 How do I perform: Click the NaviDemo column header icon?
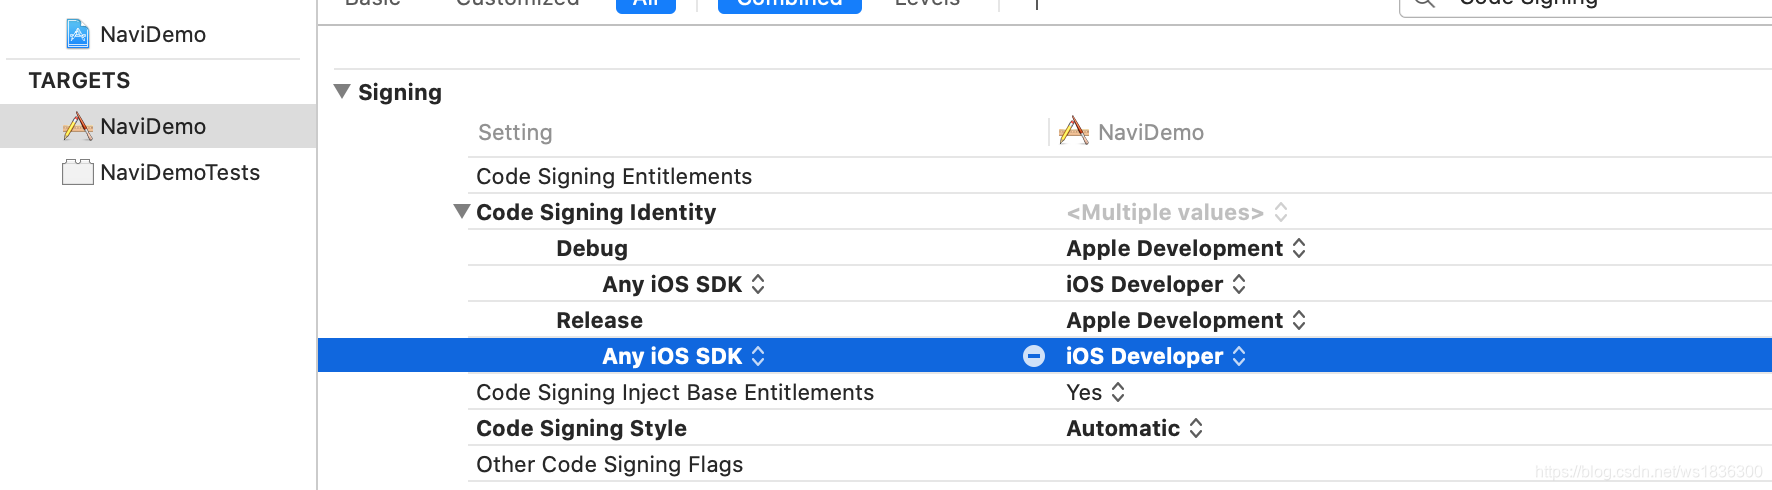click(x=1074, y=131)
